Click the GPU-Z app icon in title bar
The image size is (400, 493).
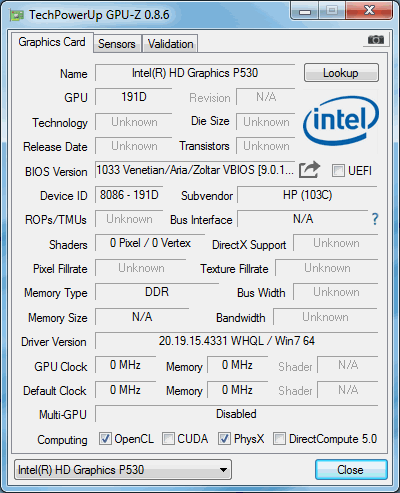[x=17, y=15]
